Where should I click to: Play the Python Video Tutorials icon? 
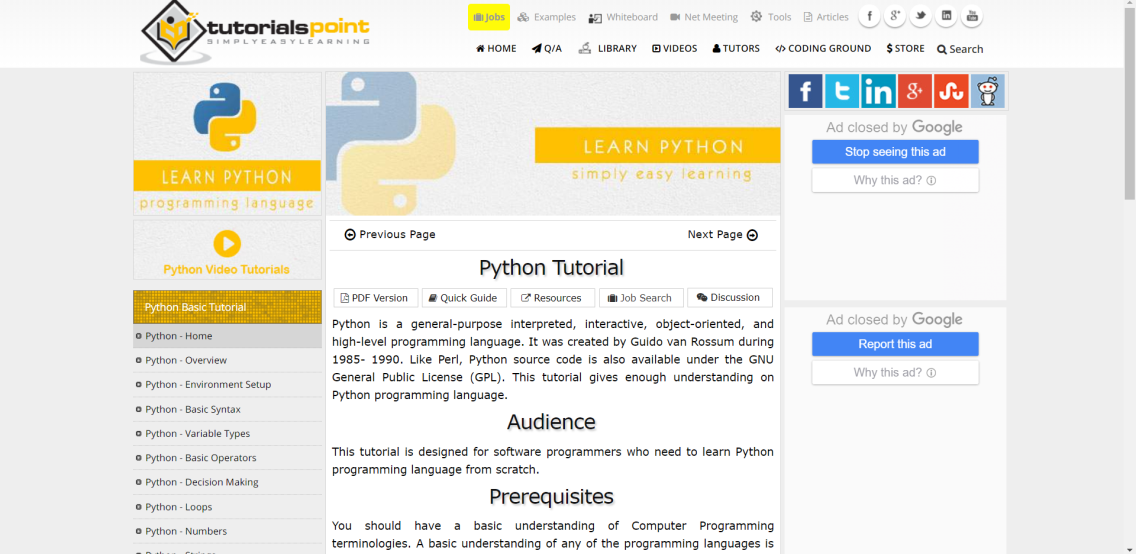tap(227, 243)
